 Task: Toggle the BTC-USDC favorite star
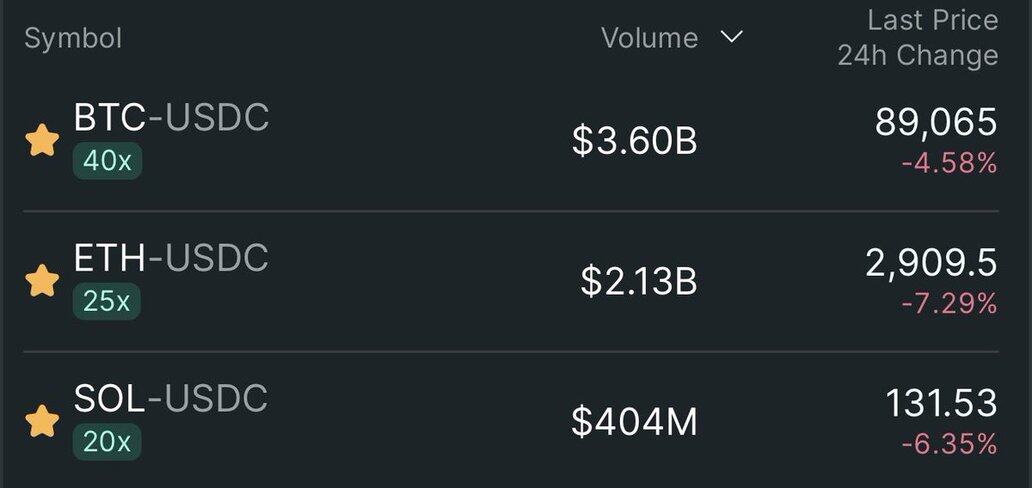pos(42,141)
